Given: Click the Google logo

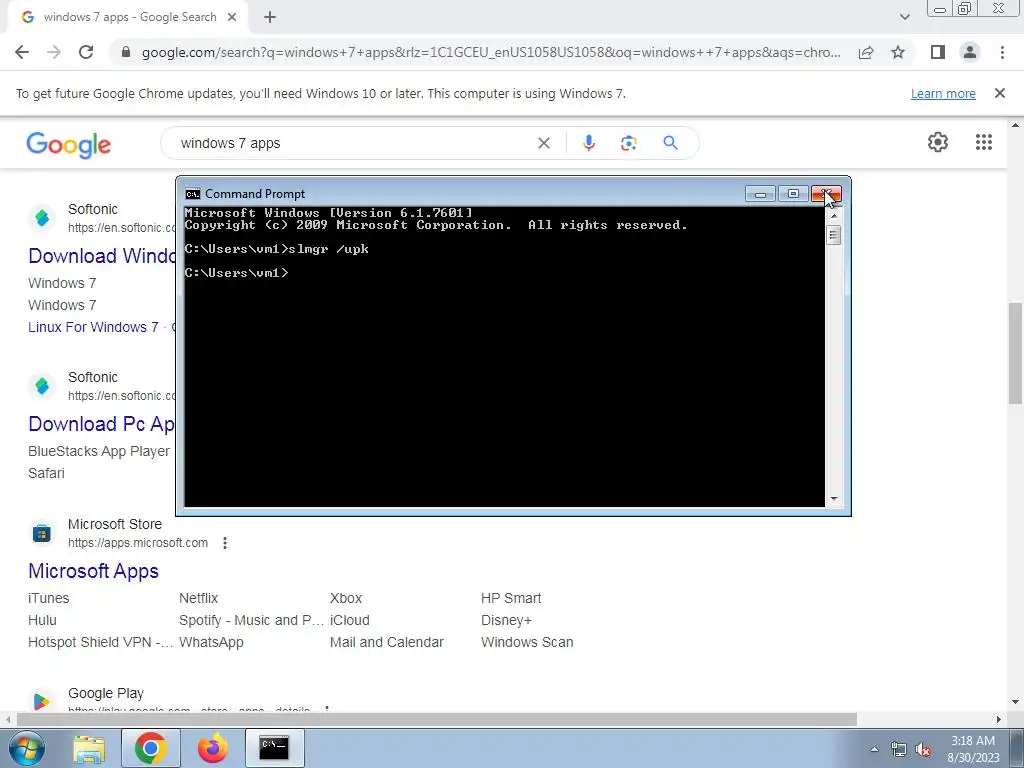Looking at the screenshot, I should (69, 144).
